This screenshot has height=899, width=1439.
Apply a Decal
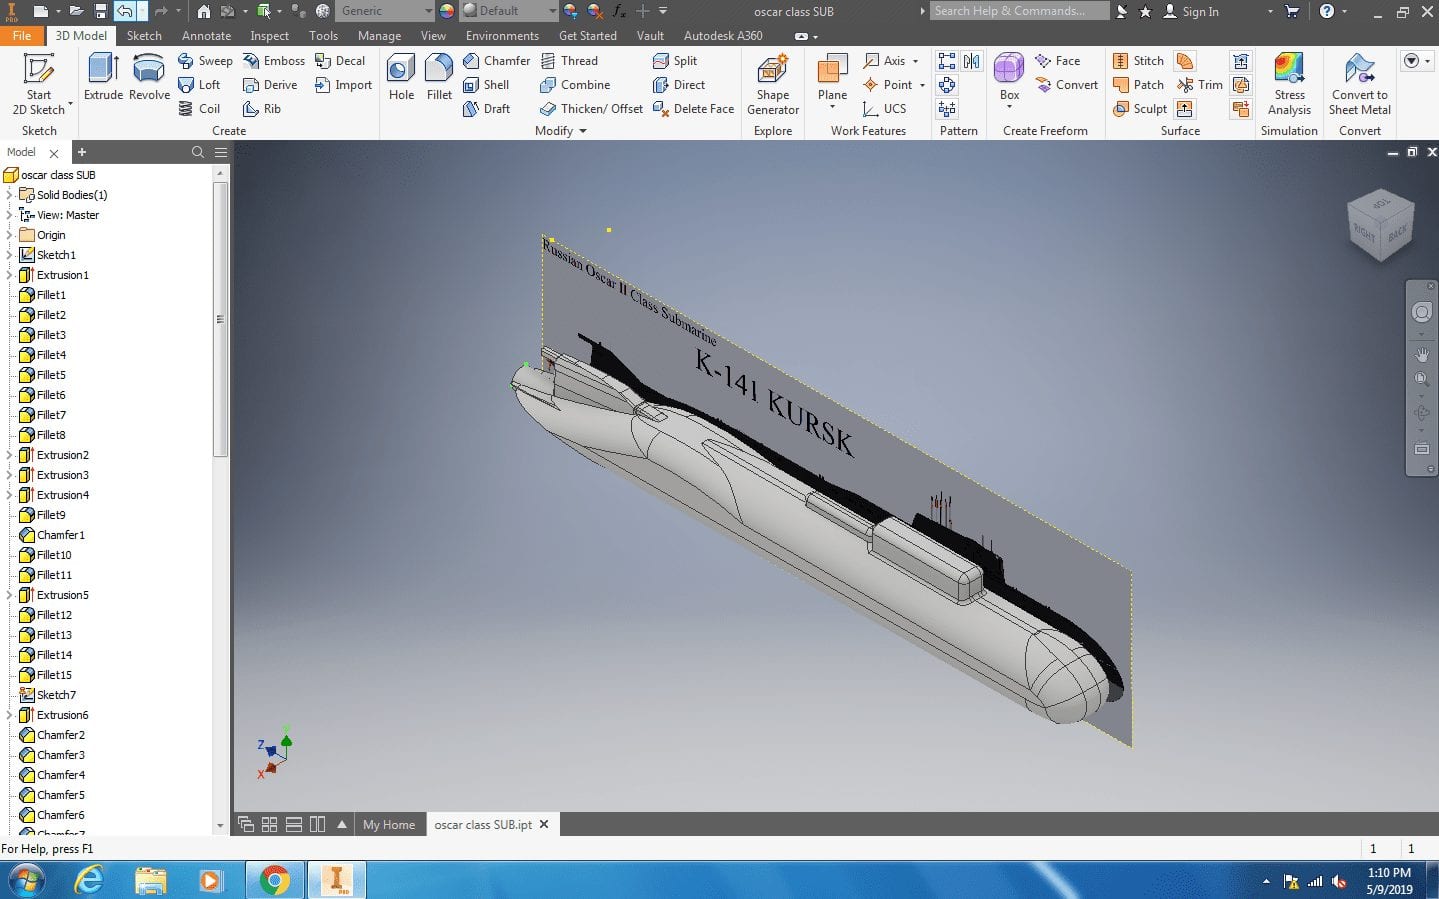coord(340,61)
